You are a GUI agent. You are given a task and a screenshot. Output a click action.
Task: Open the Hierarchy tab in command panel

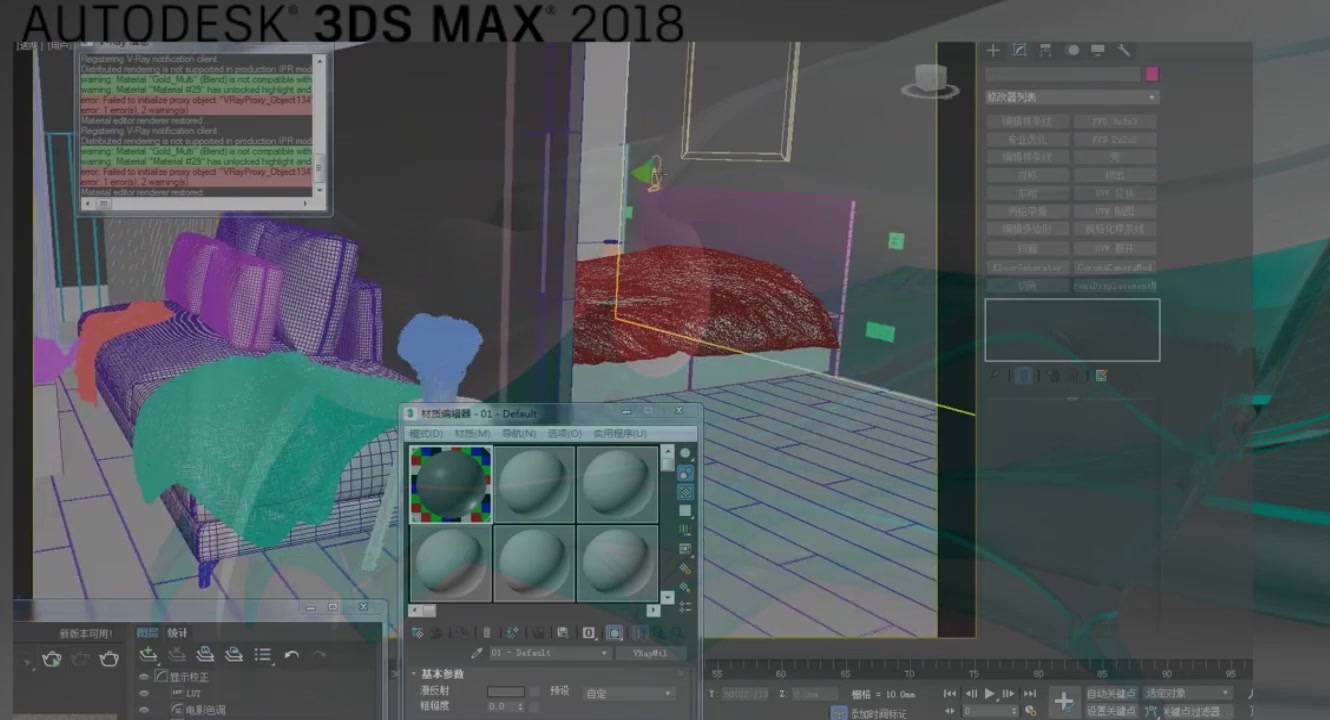pyautogui.click(x=1045, y=50)
